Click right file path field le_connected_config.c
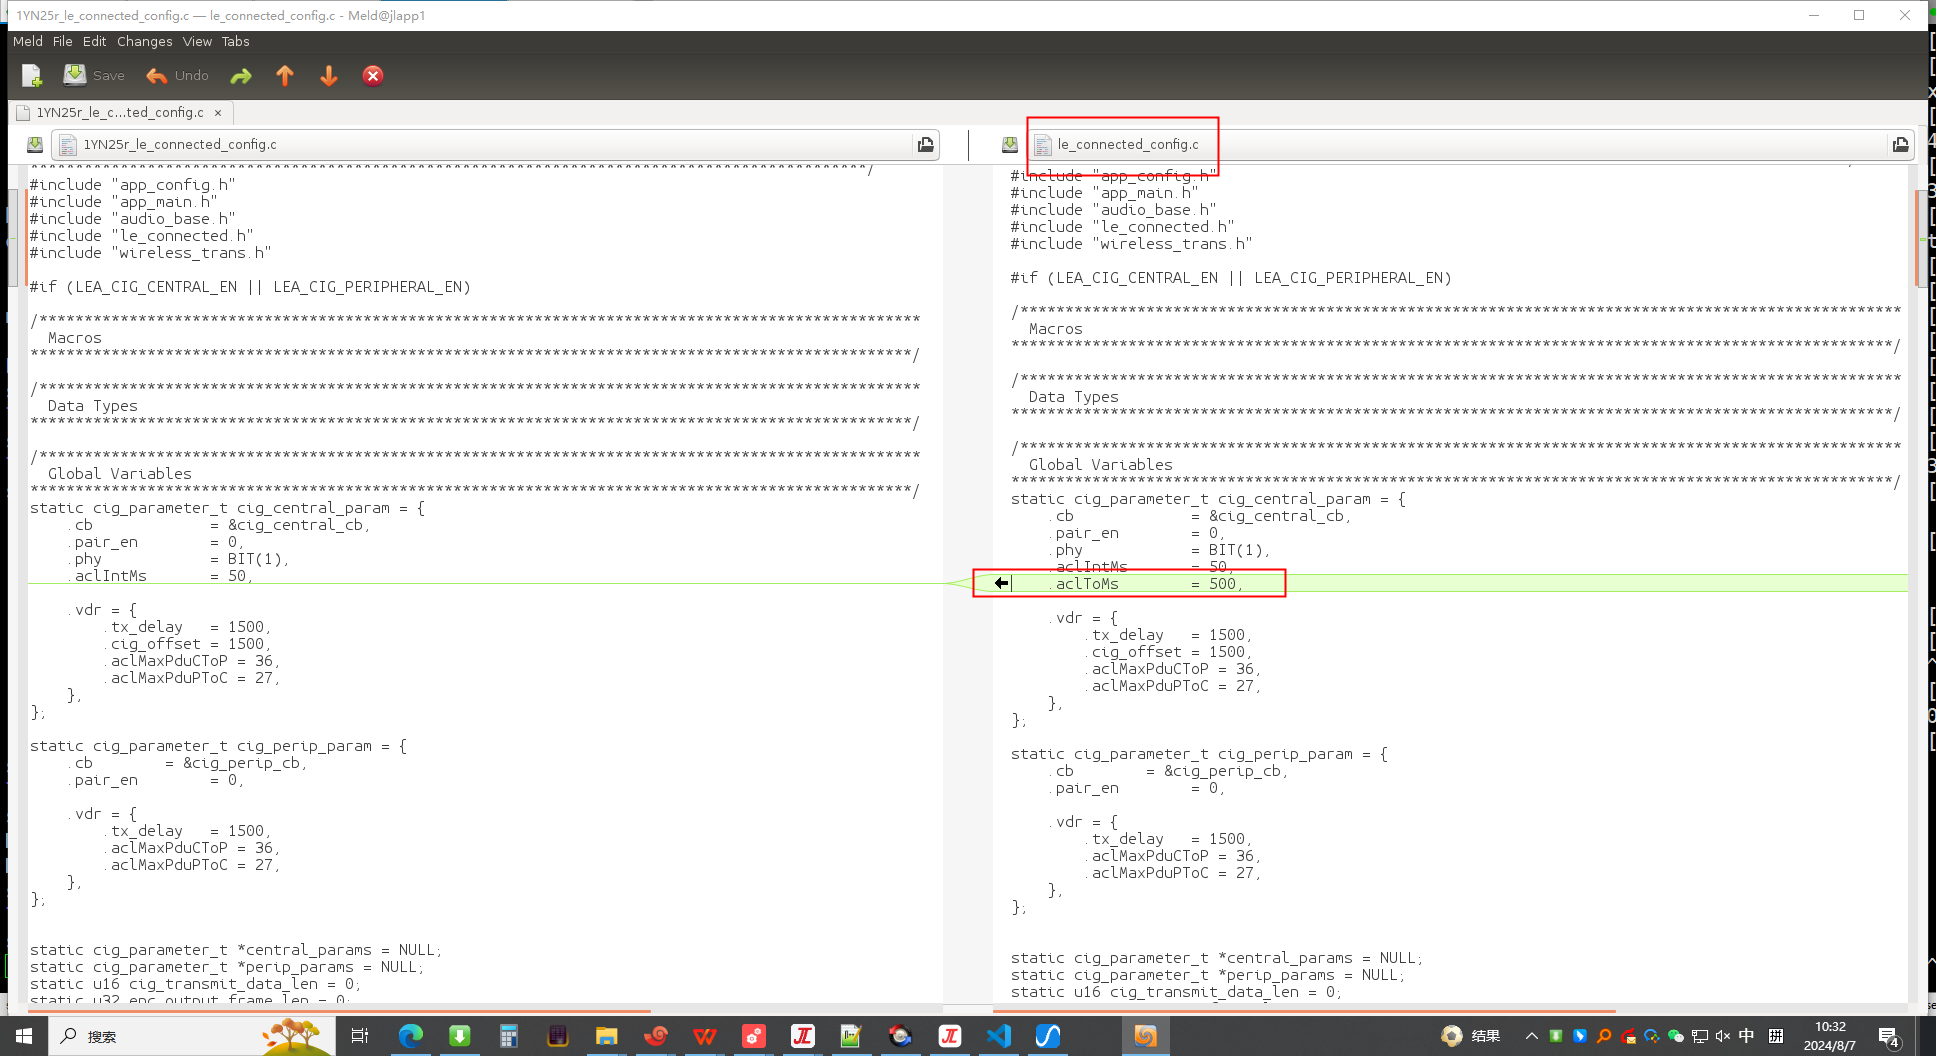Screen dimensions: 1936x1056 point(1458,145)
